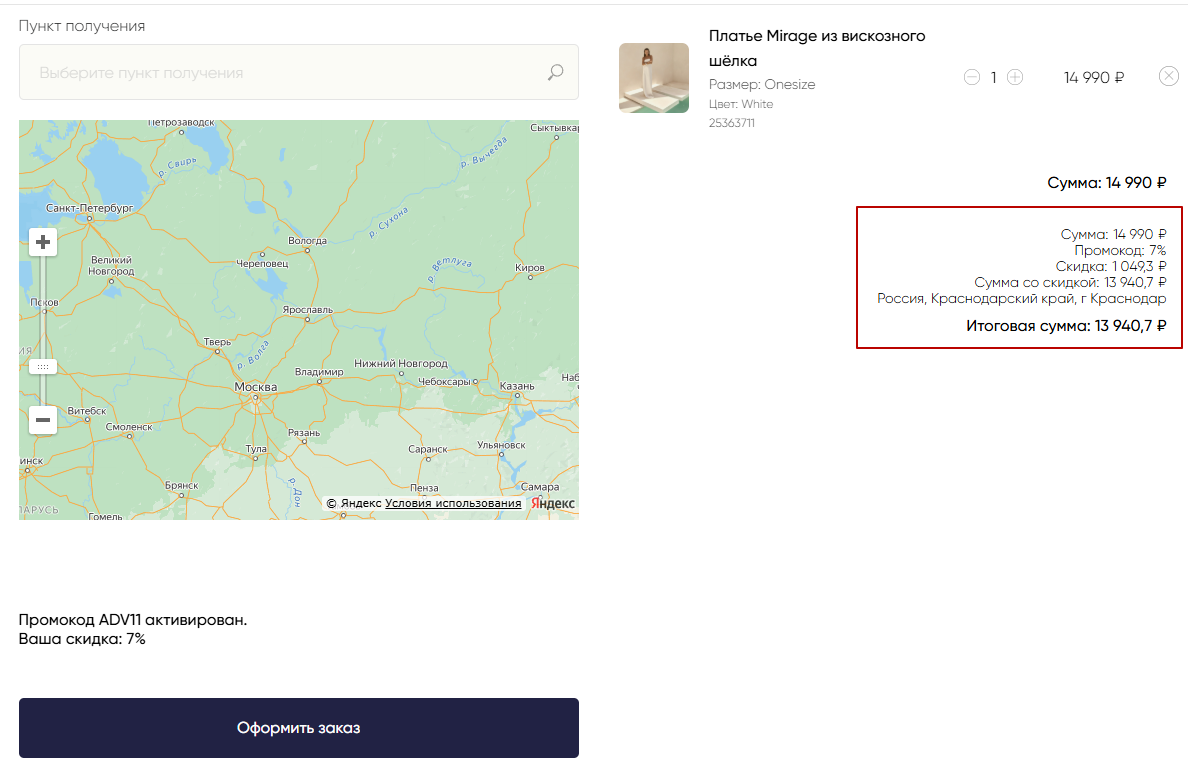Open the 'Платье Mirage из вискозного шёлка' title
Image resolution: width=1188 pixels, height=759 pixels.
[817, 48]
